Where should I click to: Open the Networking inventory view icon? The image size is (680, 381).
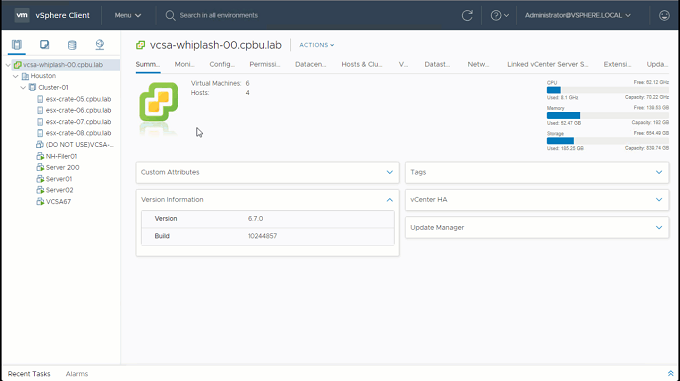tap(100, 45)
